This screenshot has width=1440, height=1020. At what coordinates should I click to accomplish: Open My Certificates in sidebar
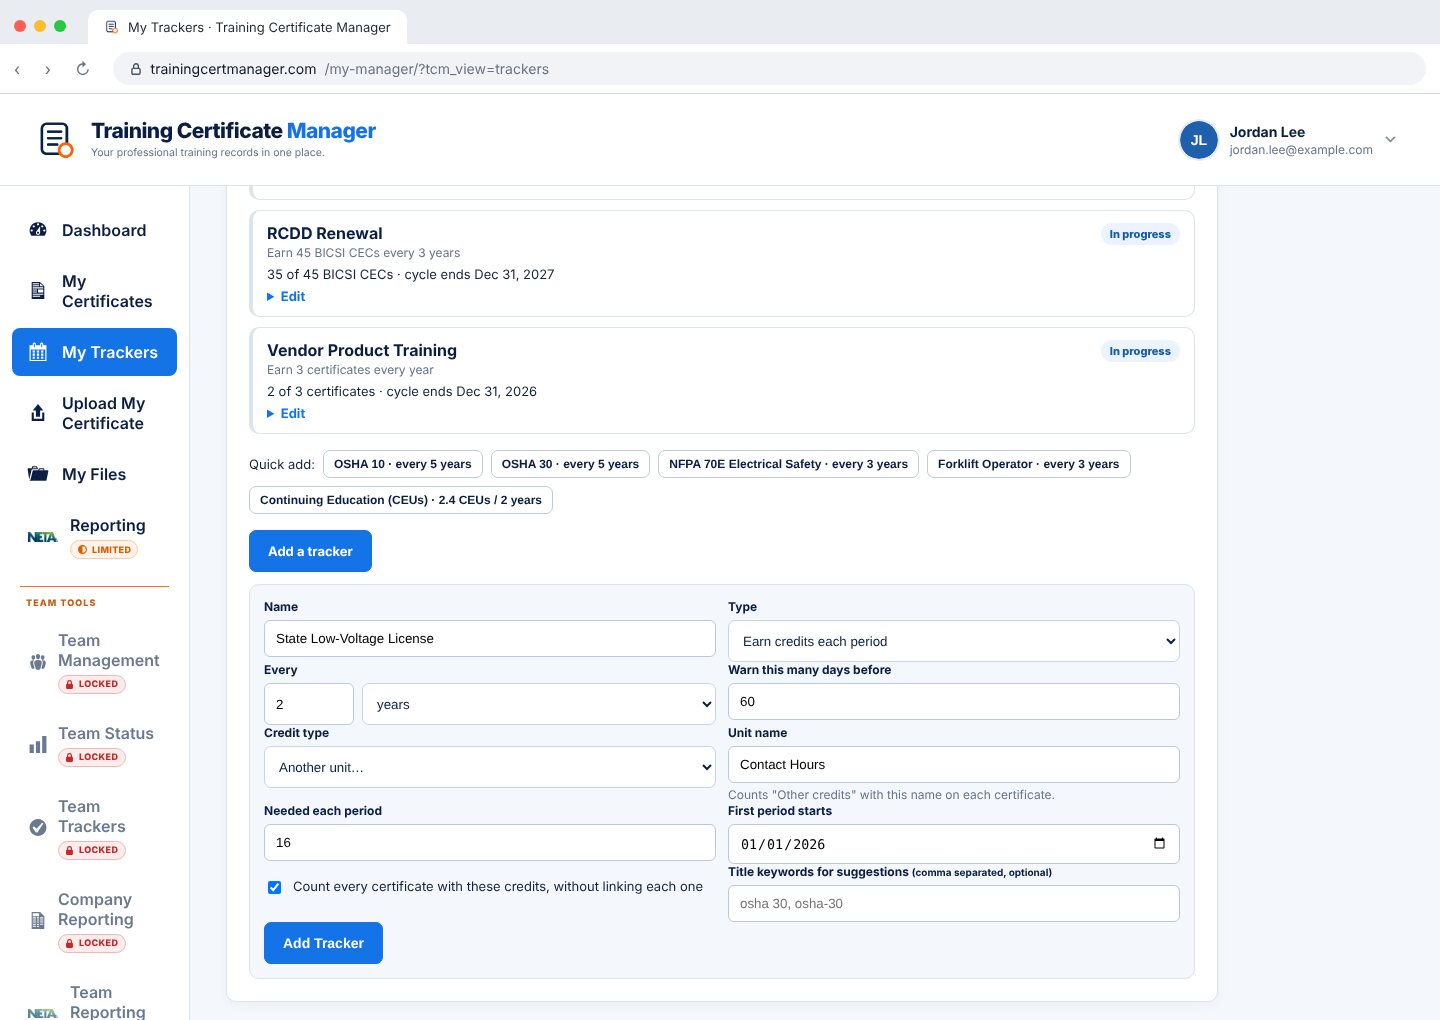pyautogui.click(x=94, y=291)
